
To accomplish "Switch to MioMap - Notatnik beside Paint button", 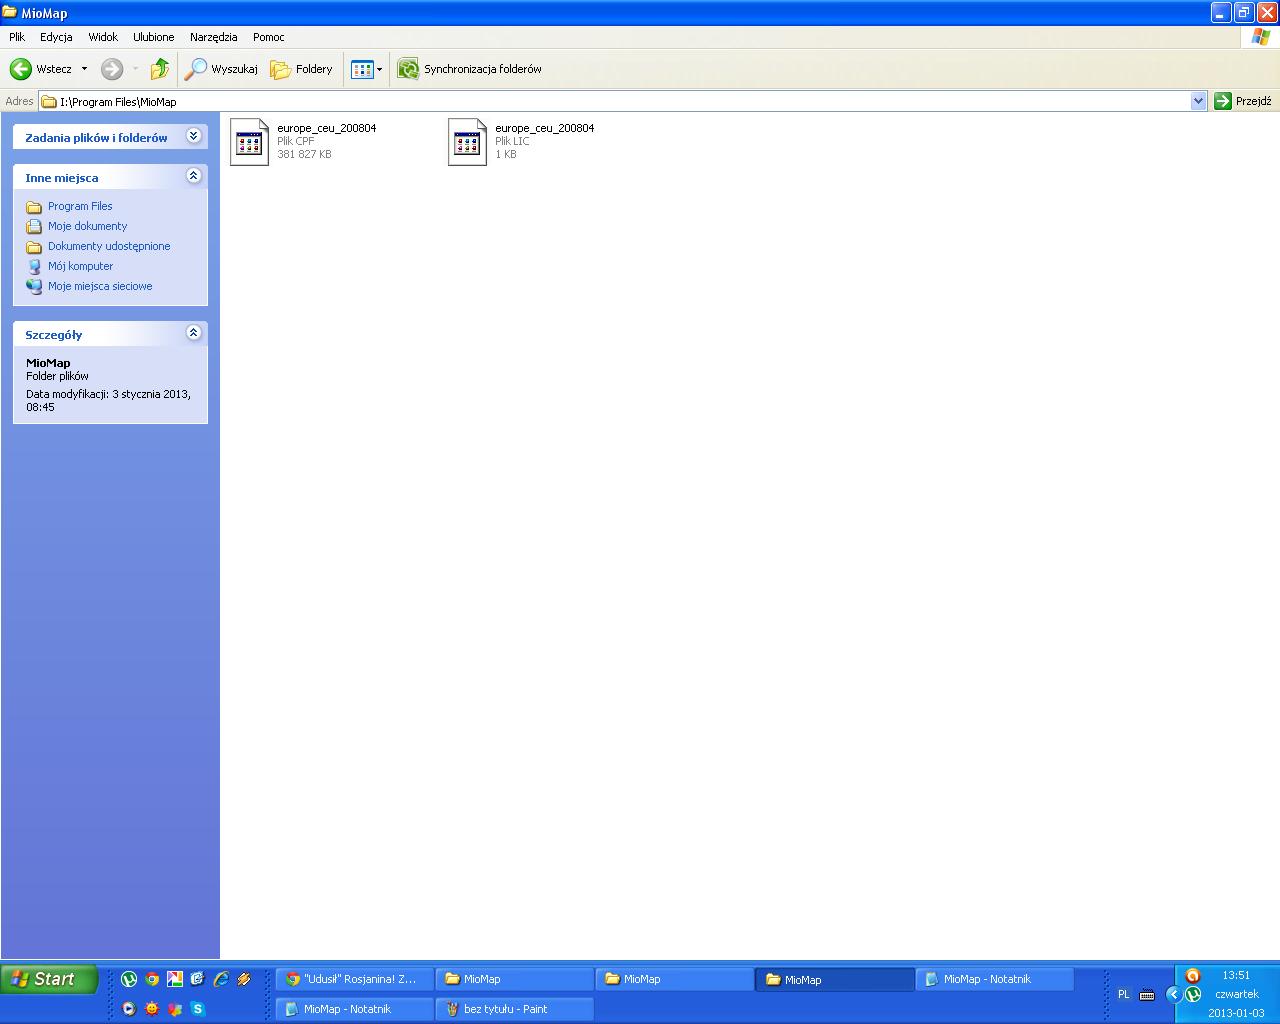I will (355, 1009).
